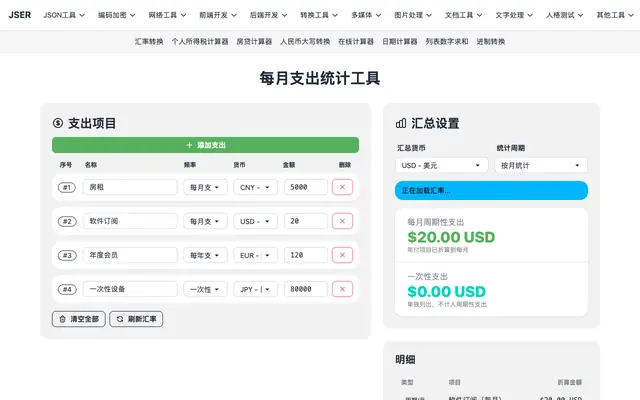Screen dimensions: 640x400
Task: Open the JSON工具 menu
Action: point(64,15)
